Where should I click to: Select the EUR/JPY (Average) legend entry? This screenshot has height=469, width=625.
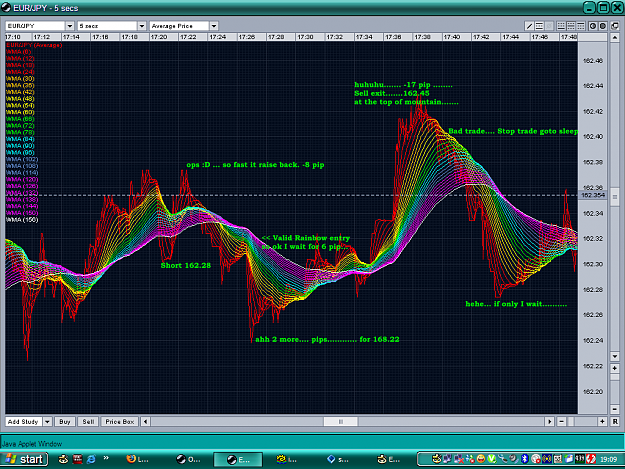point(34,45)
